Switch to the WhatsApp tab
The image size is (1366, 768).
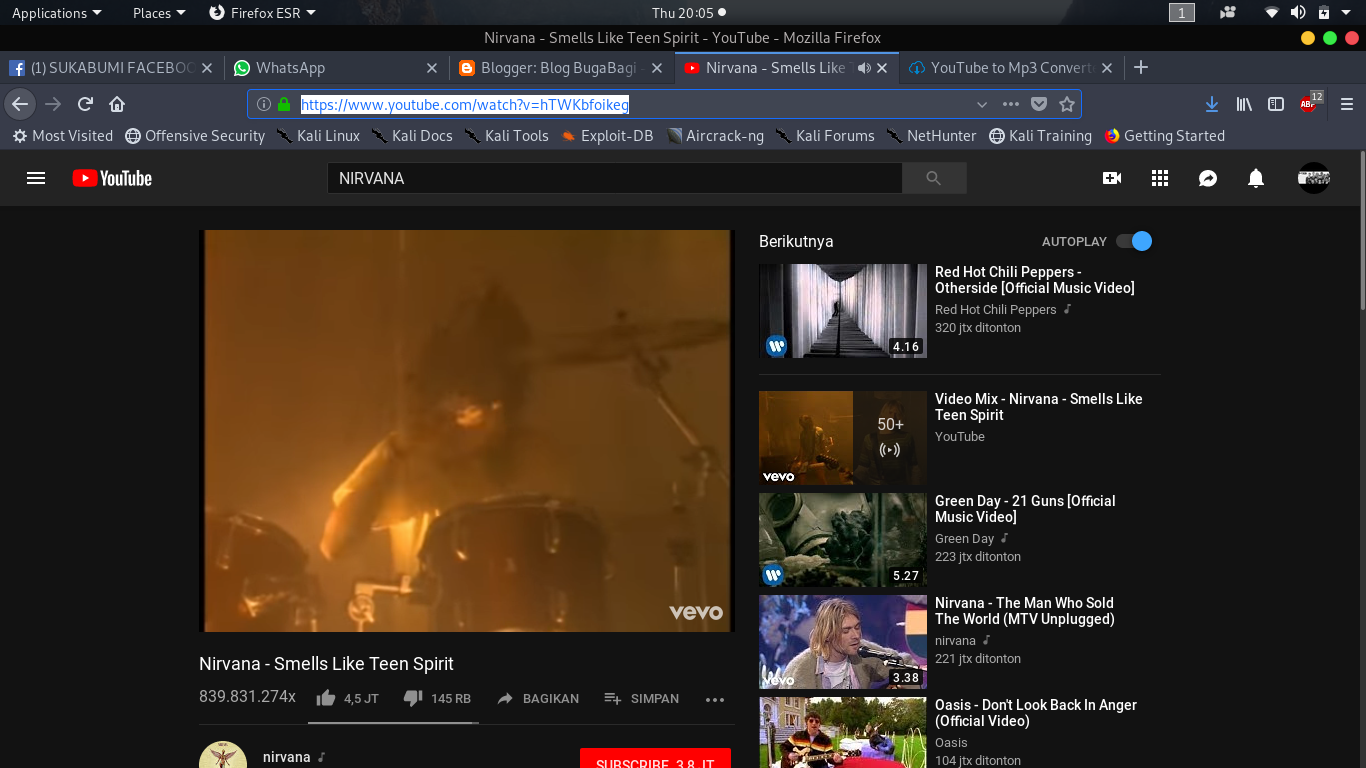point(335,68)
